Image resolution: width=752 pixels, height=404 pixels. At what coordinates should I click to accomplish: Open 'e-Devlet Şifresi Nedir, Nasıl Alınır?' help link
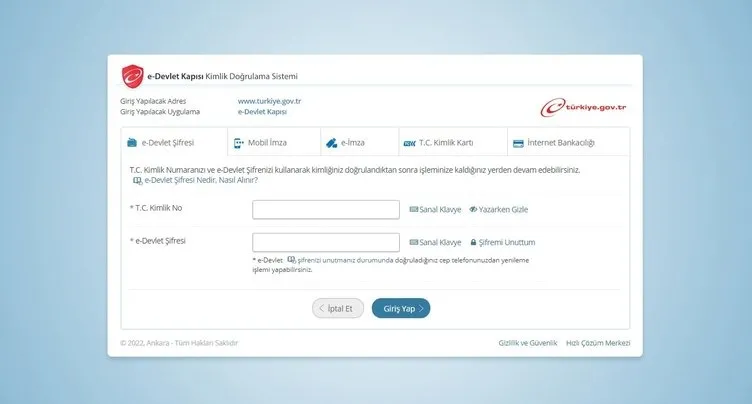click(200, 180)
